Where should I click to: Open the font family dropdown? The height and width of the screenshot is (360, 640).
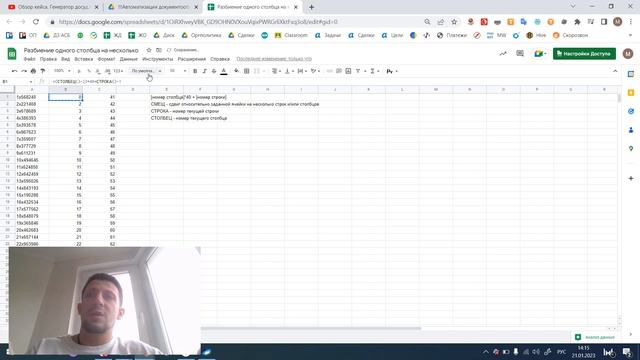[147, 71]
